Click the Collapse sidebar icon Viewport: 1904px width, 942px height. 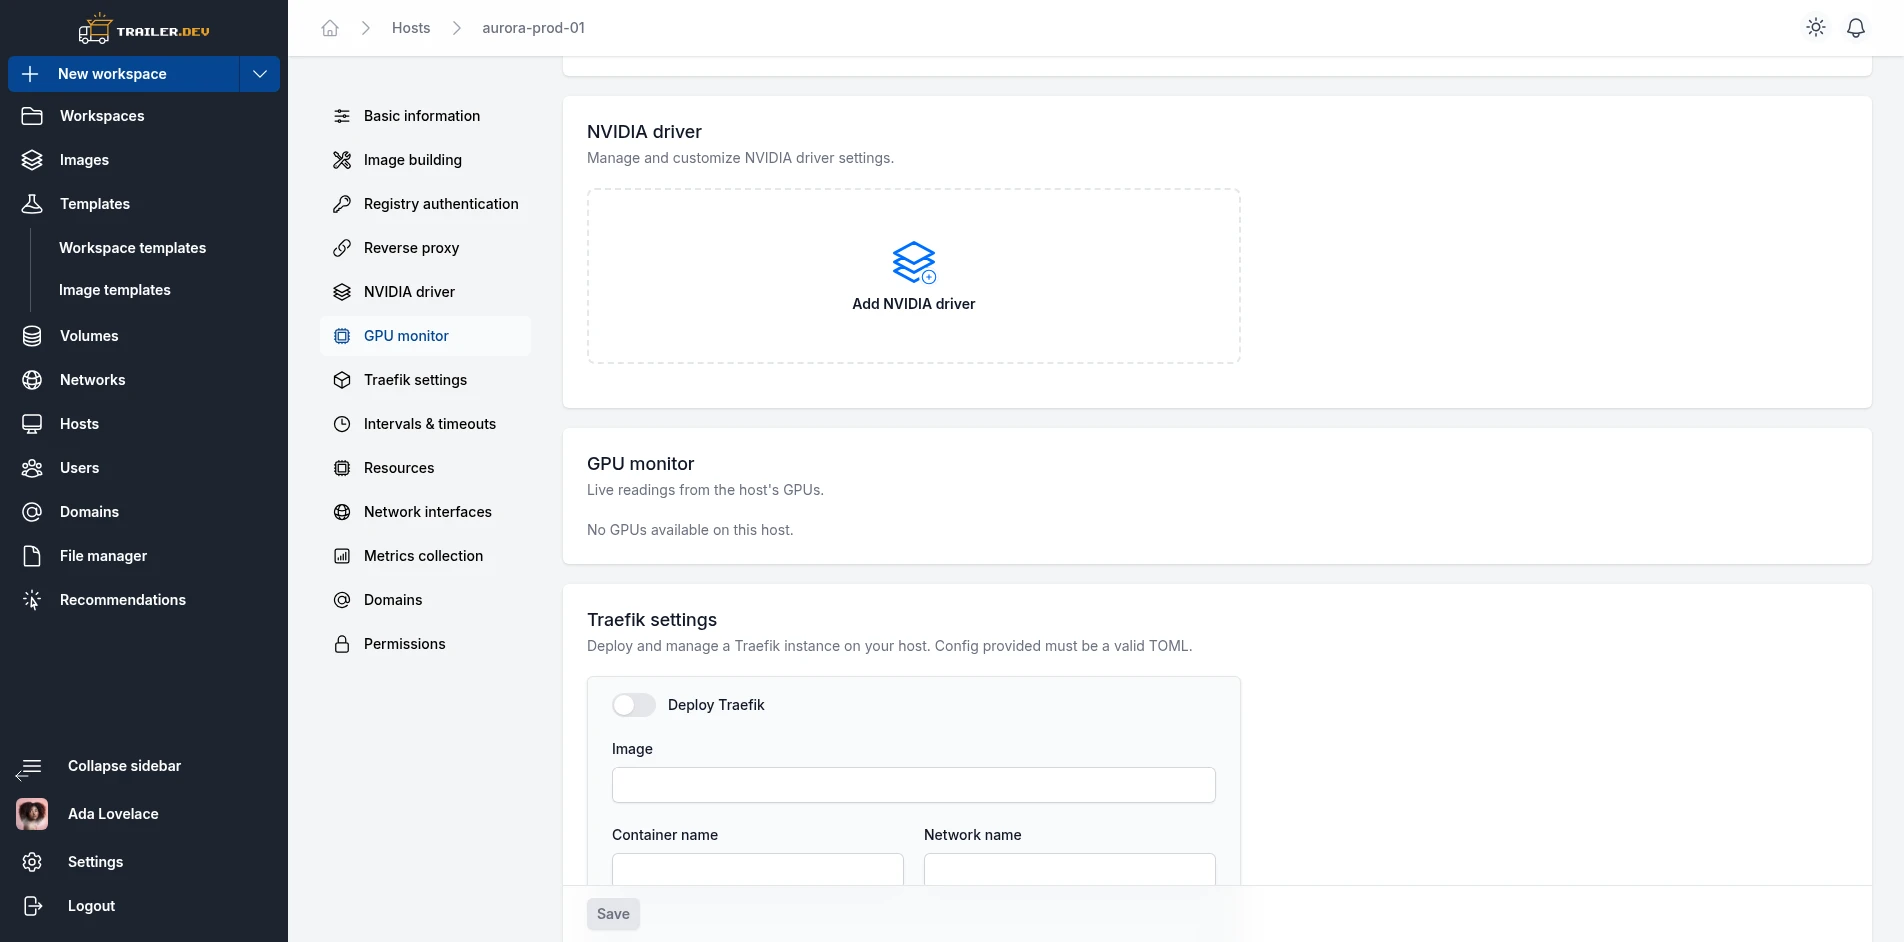point(29,768)
